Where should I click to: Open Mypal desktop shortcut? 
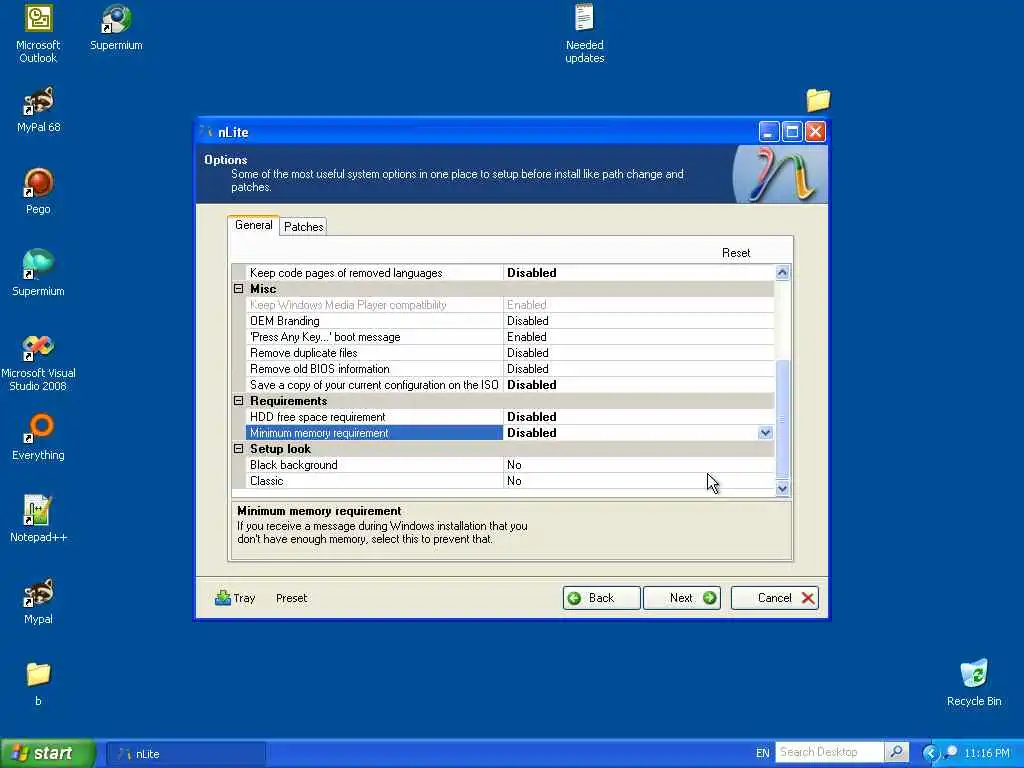[38, 601]
